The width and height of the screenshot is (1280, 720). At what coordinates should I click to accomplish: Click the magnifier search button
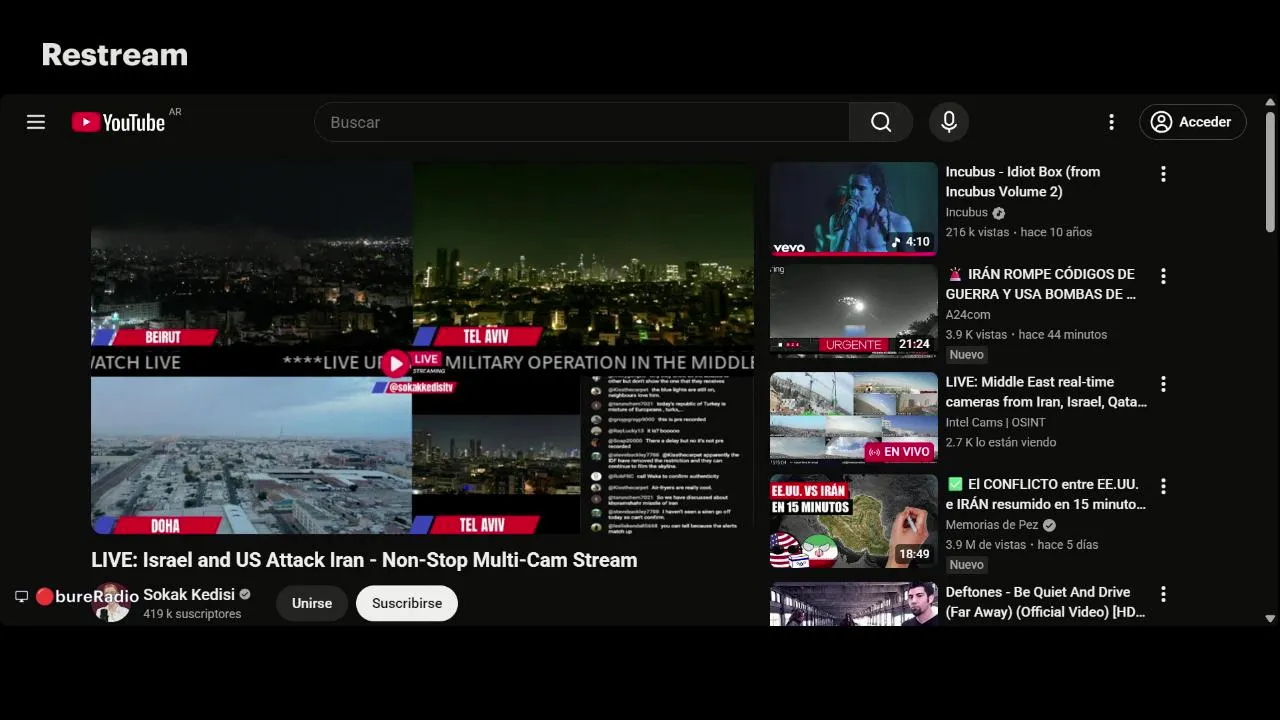point(881,122)
